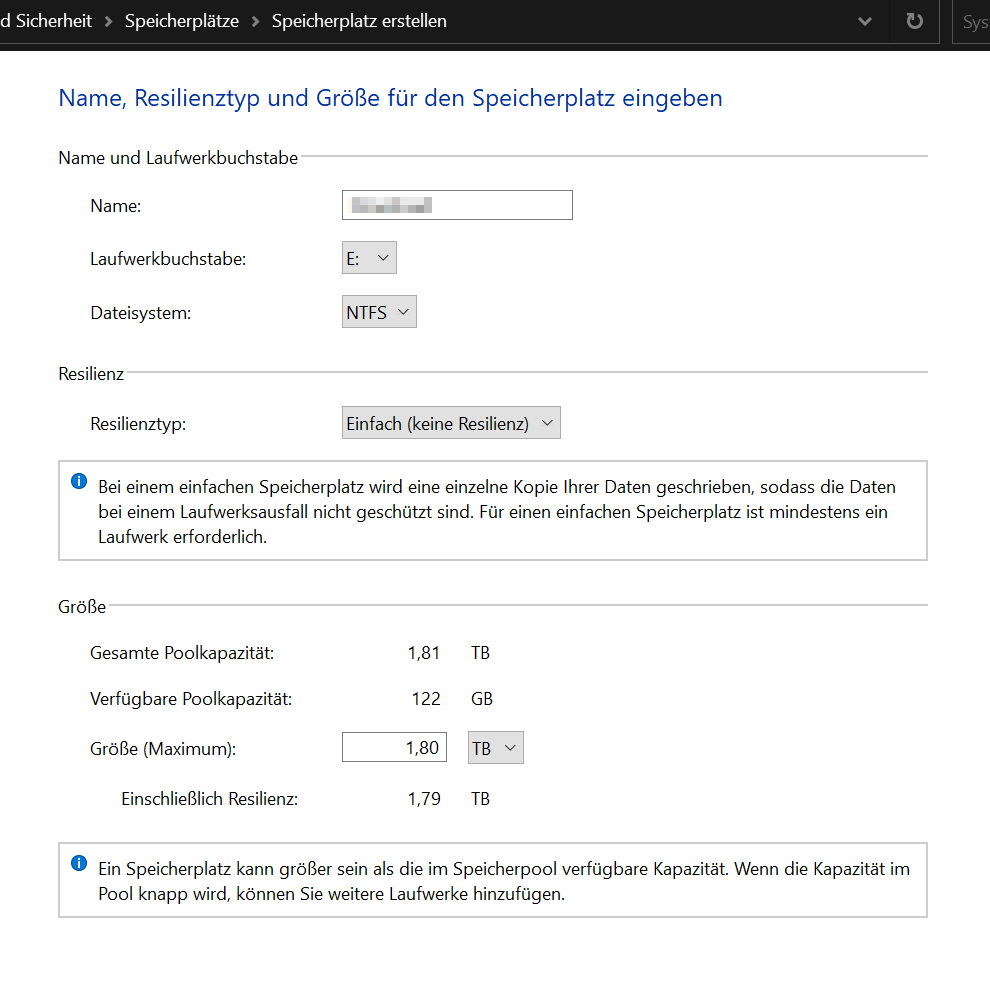Click the heading 'Name, Resilienztyp und Größe für den Speicherplatz eingeben'
The width and height of the screenshot is (990, 992).
point(390,98)
